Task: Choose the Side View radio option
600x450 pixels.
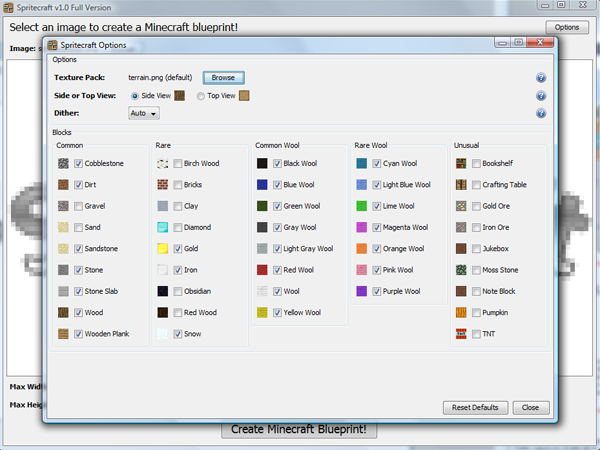Action: [x=136, y=96]
